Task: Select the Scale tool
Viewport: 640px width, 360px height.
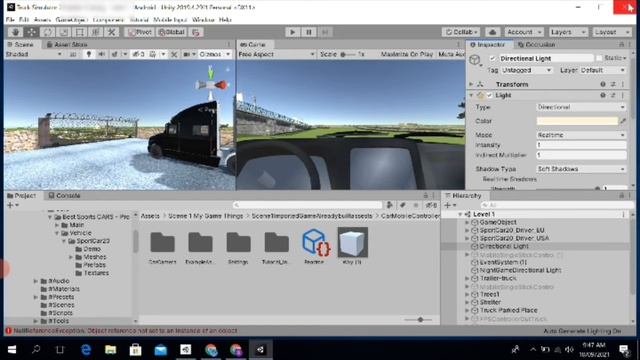Action: pyautogui.click(x=63, y=32)
